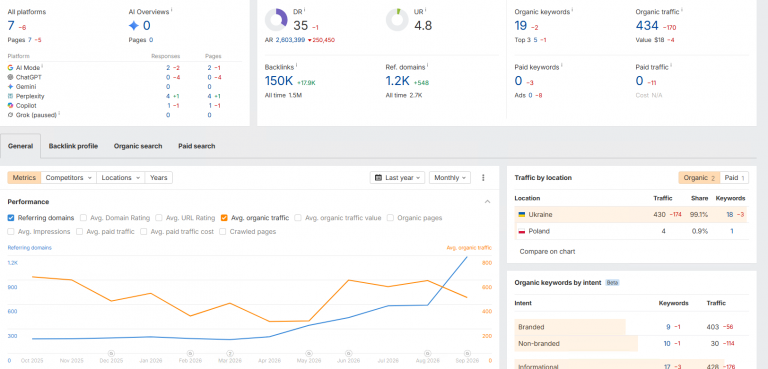Enable the Avg. paid traffic checkbox
The image size is (768, 369).
coord(79,232)
